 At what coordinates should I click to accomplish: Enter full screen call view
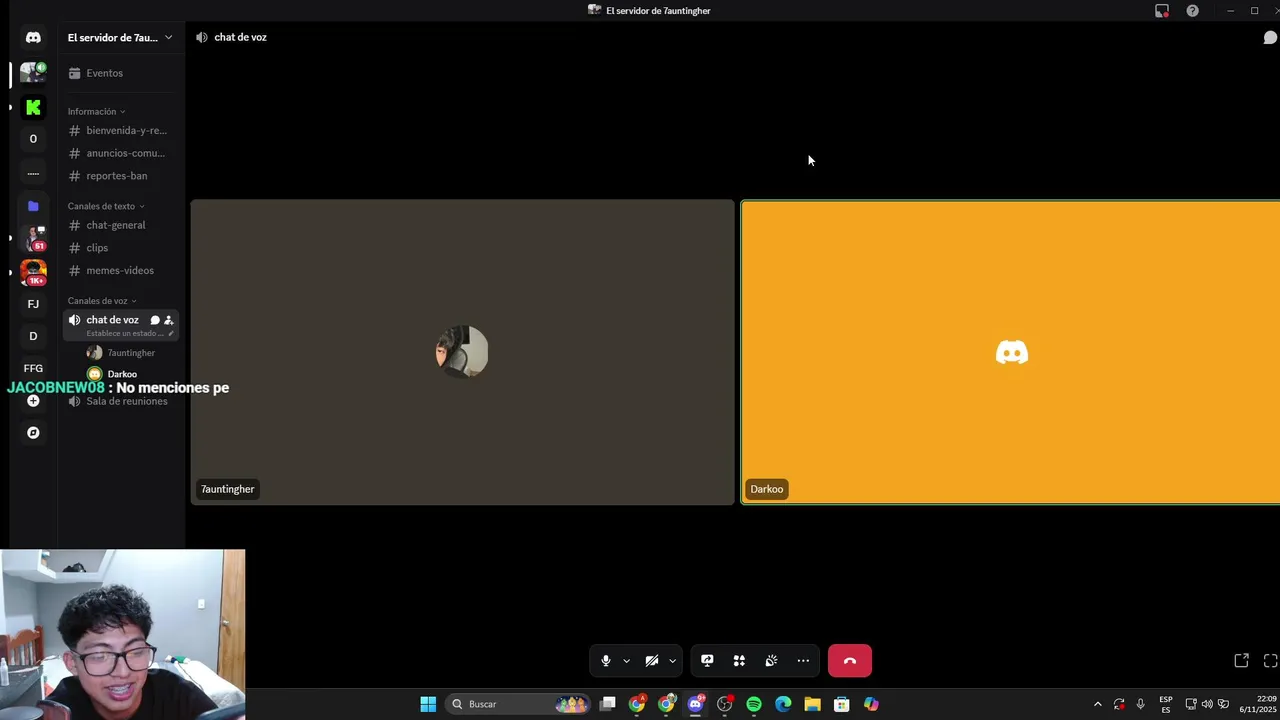tap(1270, 661)
